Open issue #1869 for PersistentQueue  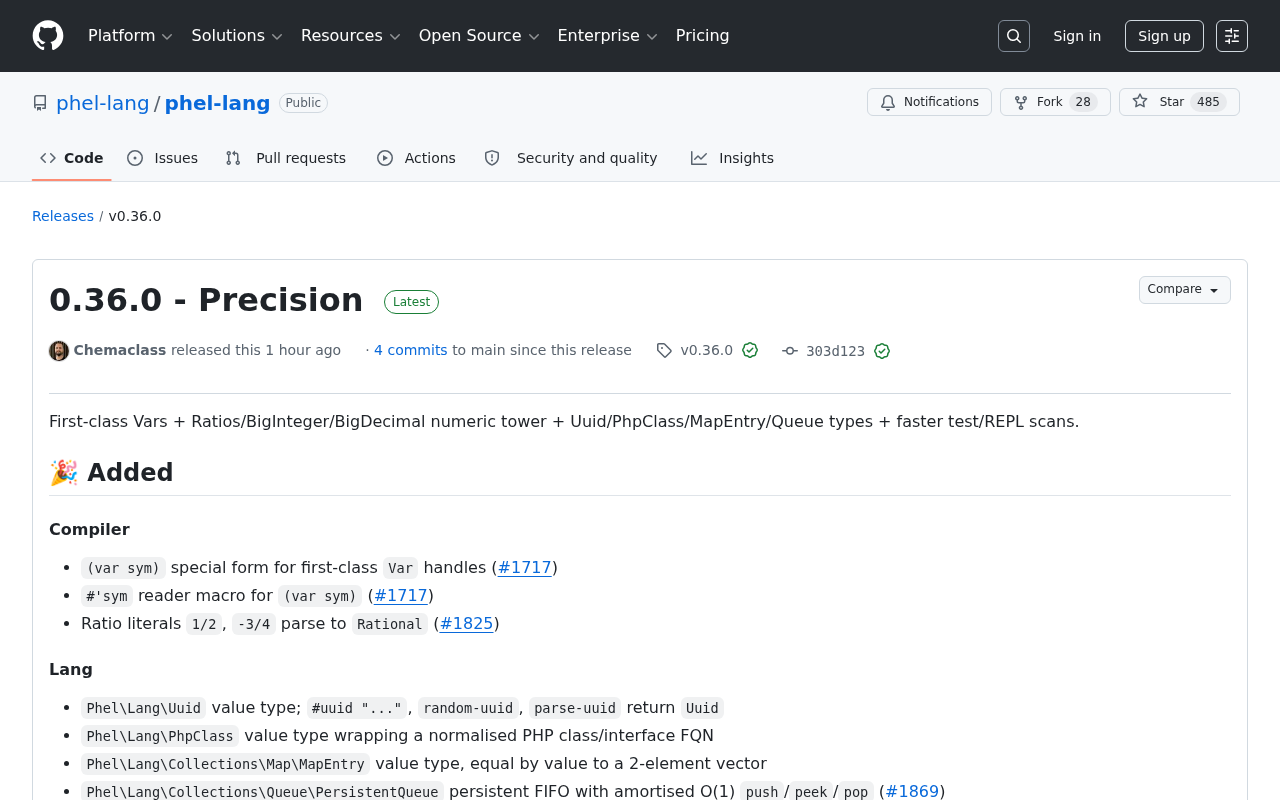coord(912,791)
